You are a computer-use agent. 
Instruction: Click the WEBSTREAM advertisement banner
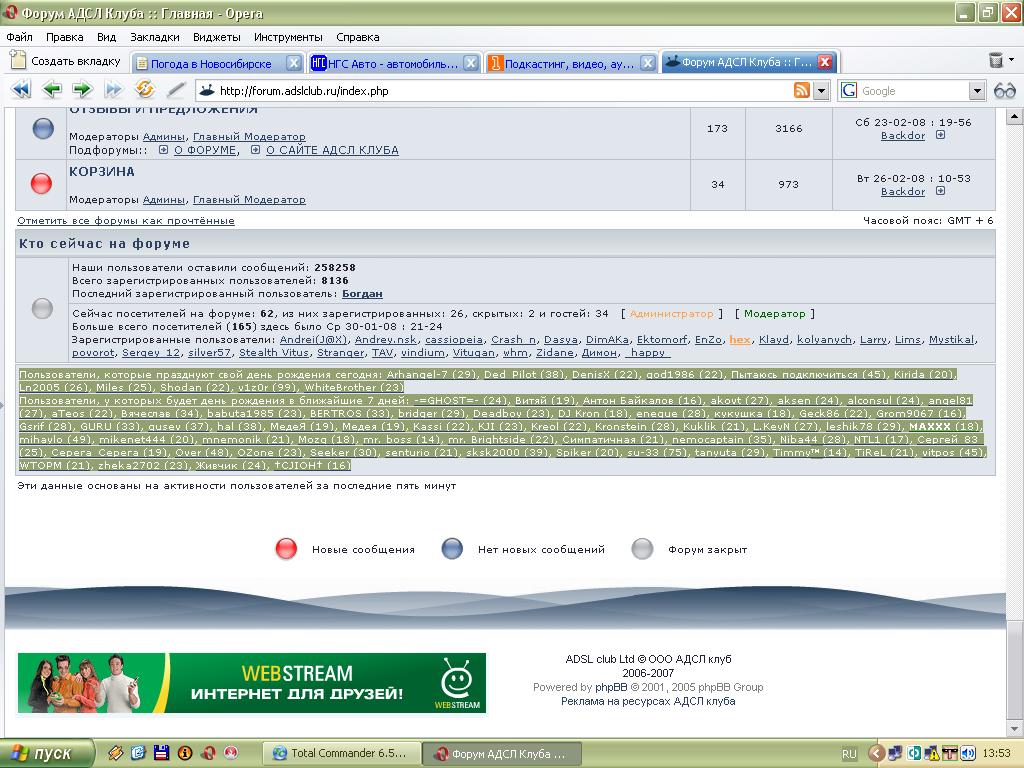[x=251, y=683]
